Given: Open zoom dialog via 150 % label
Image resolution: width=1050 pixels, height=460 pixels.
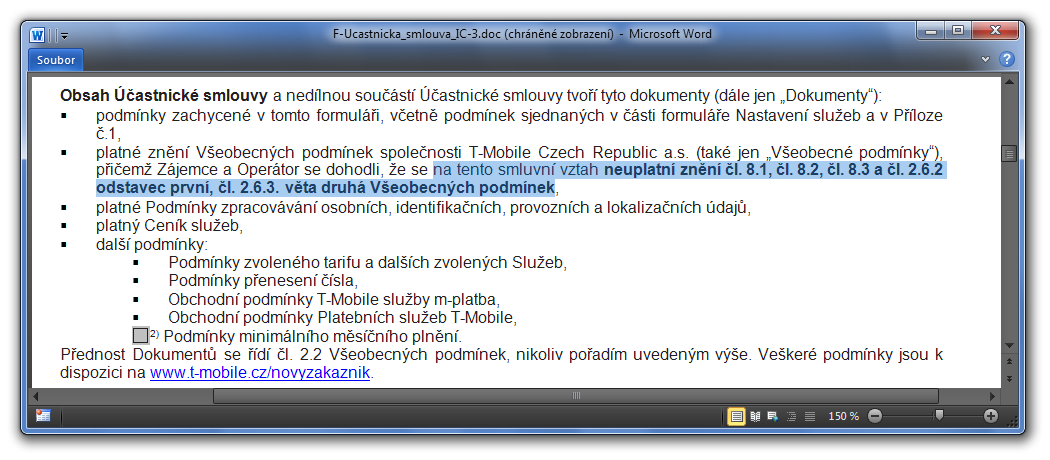Looking at the screenshot, I should point(843,416).
